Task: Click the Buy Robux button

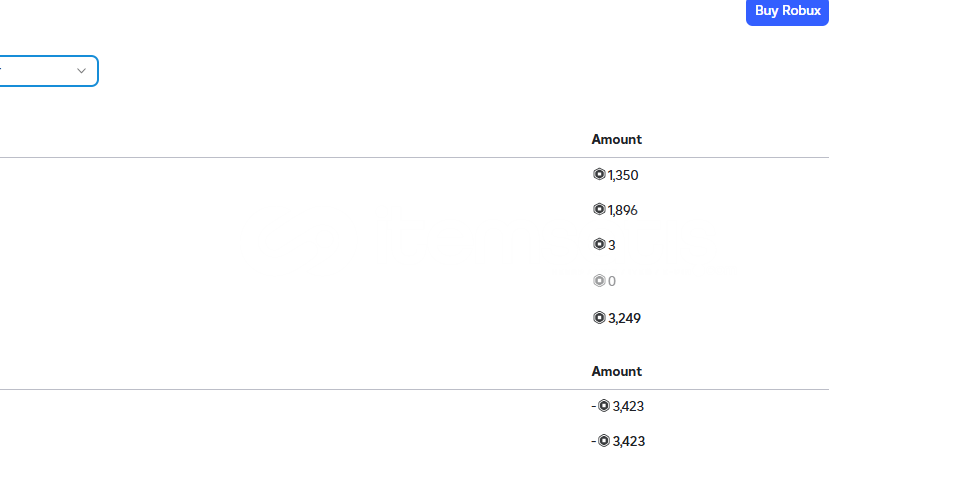Action: (x=787, y=11)
